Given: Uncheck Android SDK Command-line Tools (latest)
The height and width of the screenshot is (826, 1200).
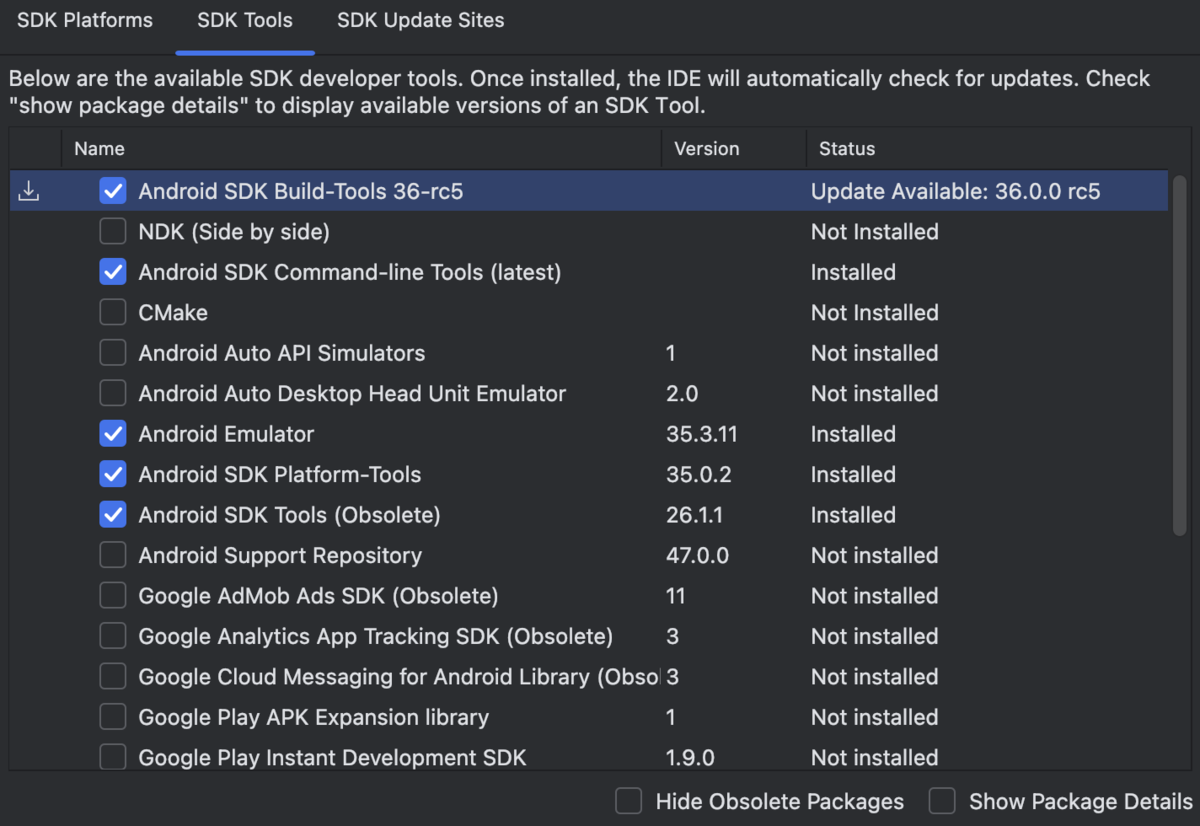Looking at the screenshot, I should [x=113, y=272].
